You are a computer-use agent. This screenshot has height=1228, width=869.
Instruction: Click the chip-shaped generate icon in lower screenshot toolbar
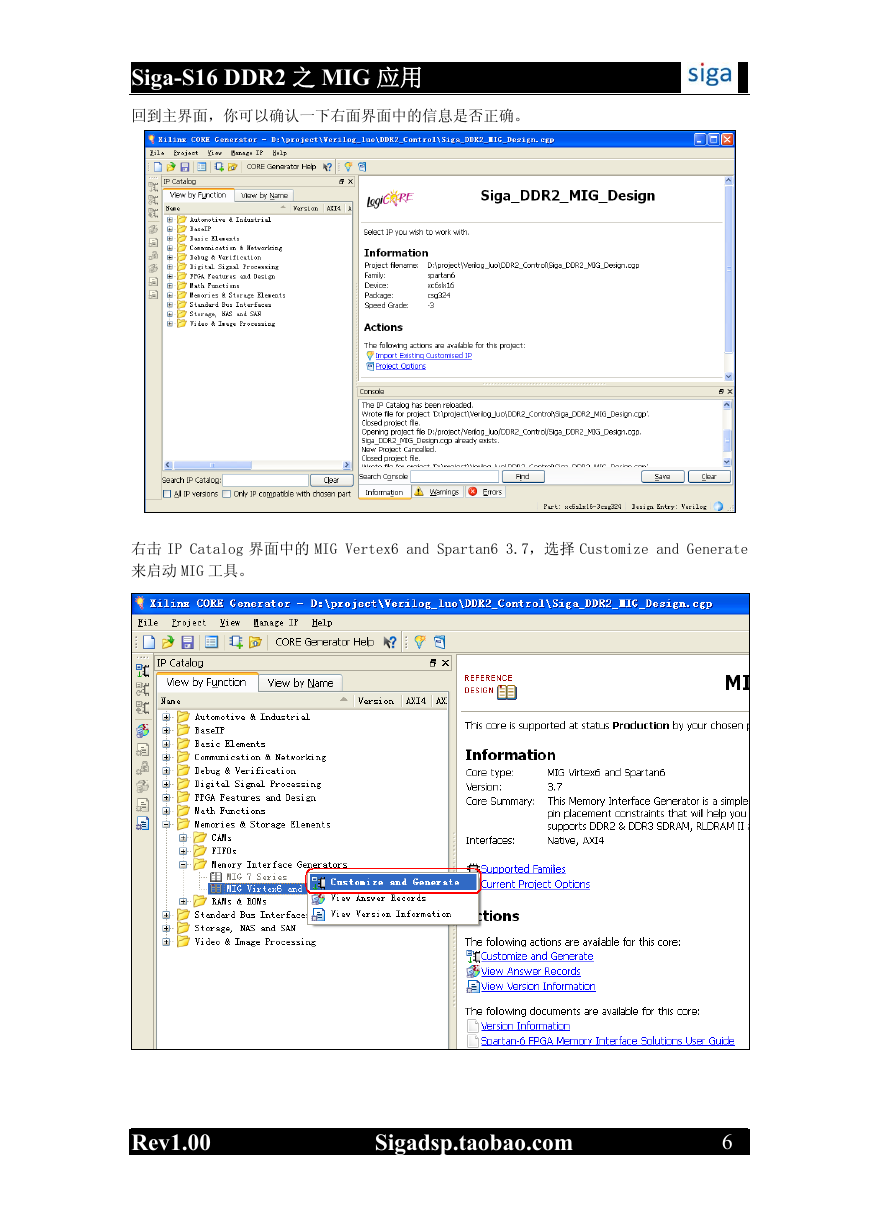point(236,642)
